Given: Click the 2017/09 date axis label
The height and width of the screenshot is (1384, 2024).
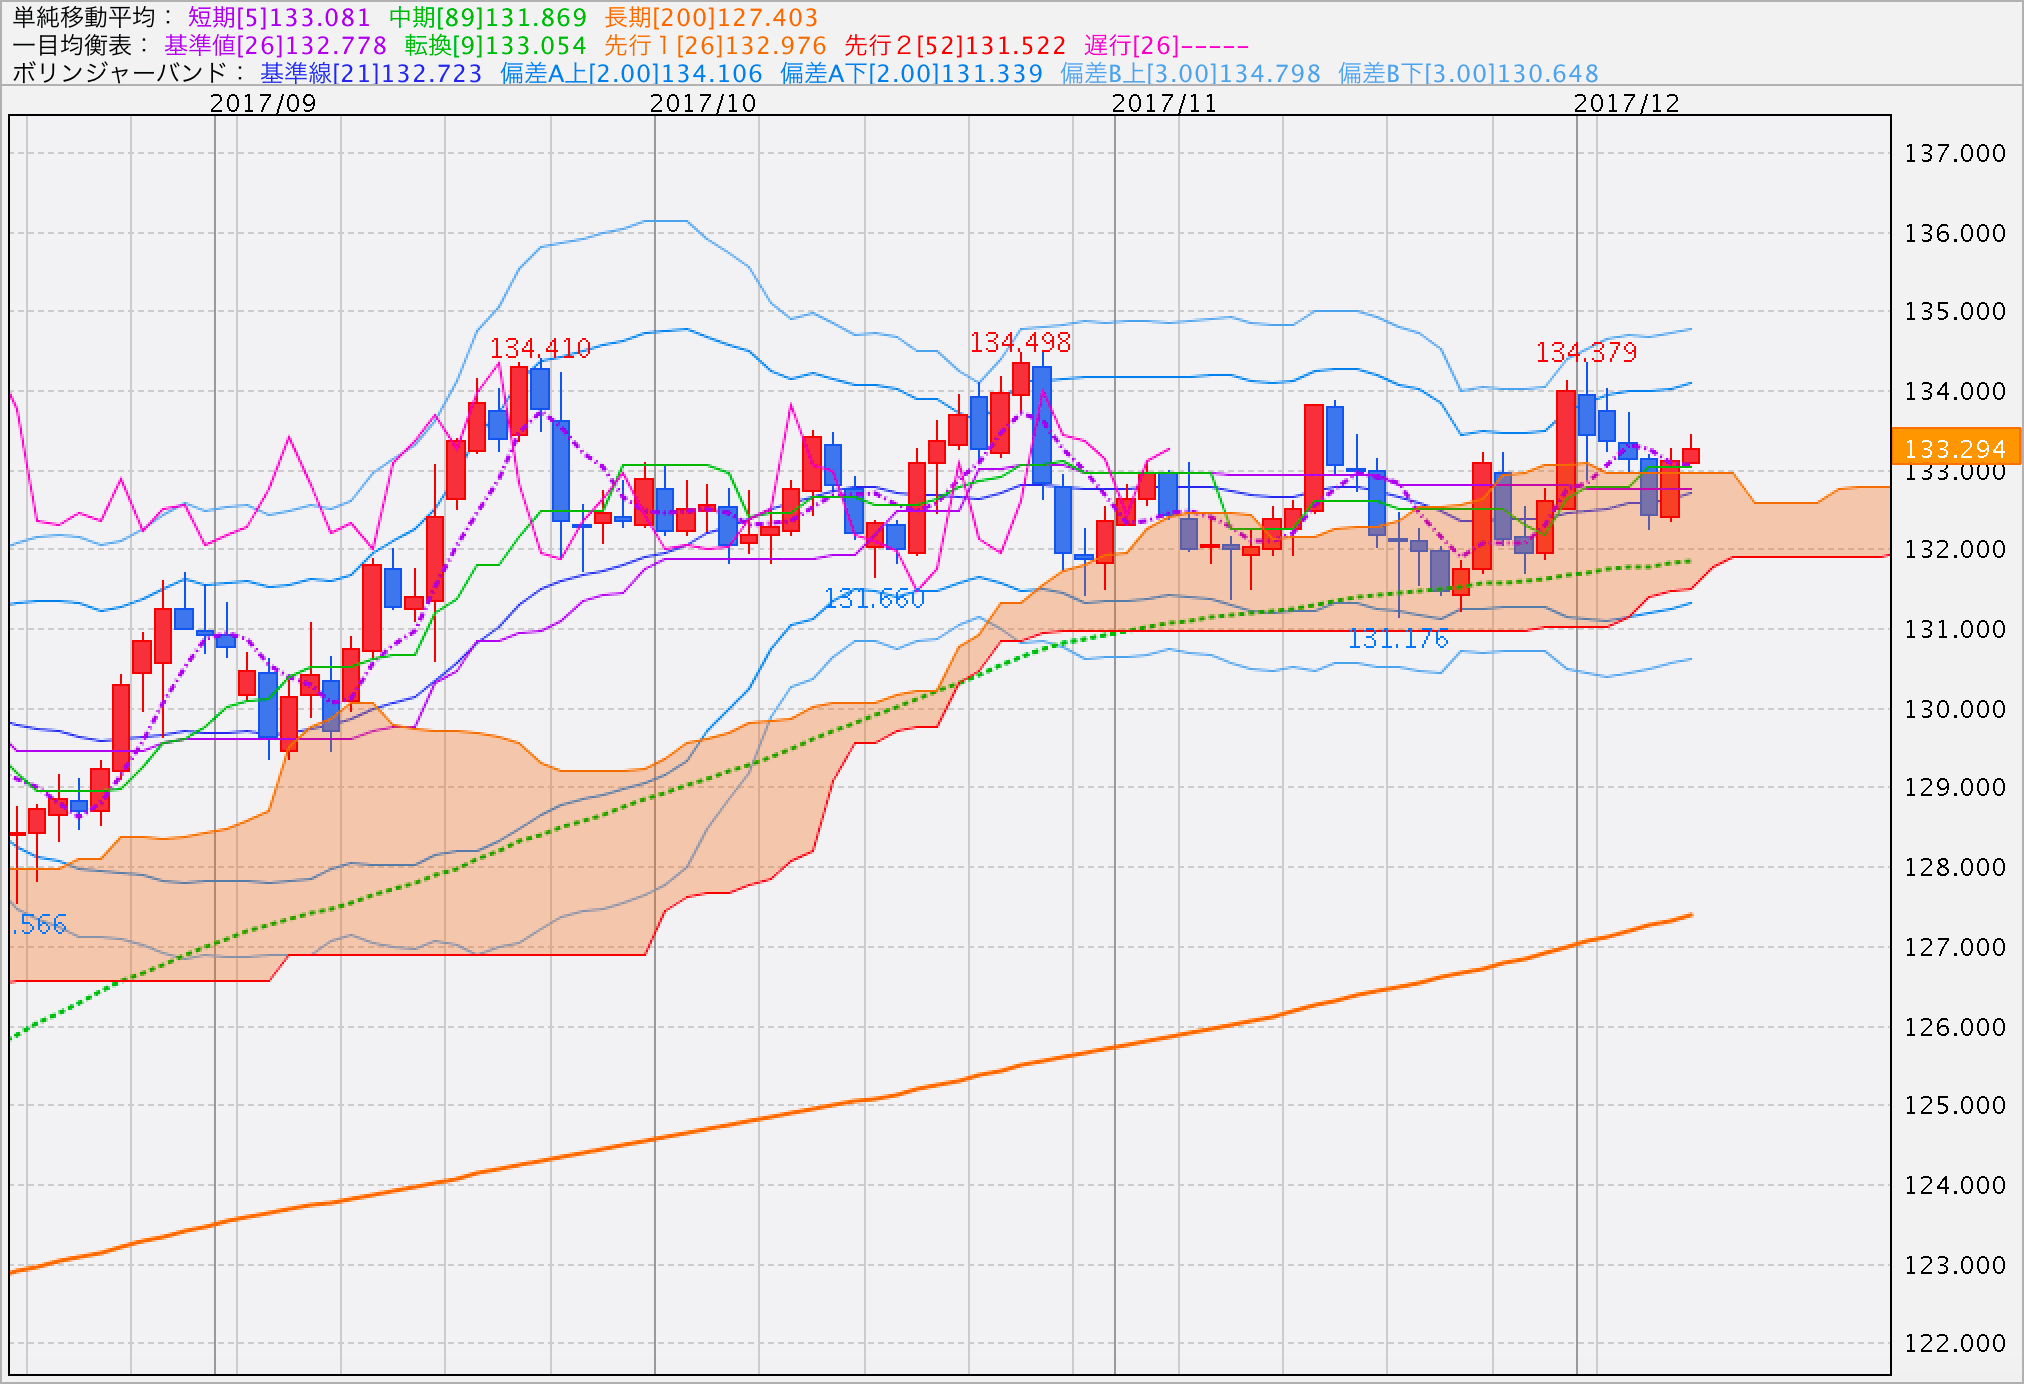Looking at the screenshot, I should pos(263,103).
